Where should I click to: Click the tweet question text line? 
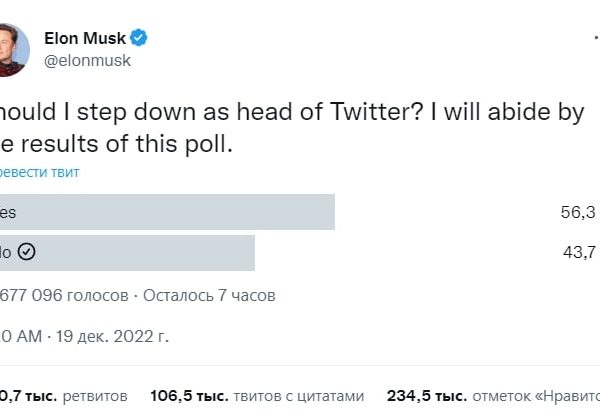click(x=290, y=112)
